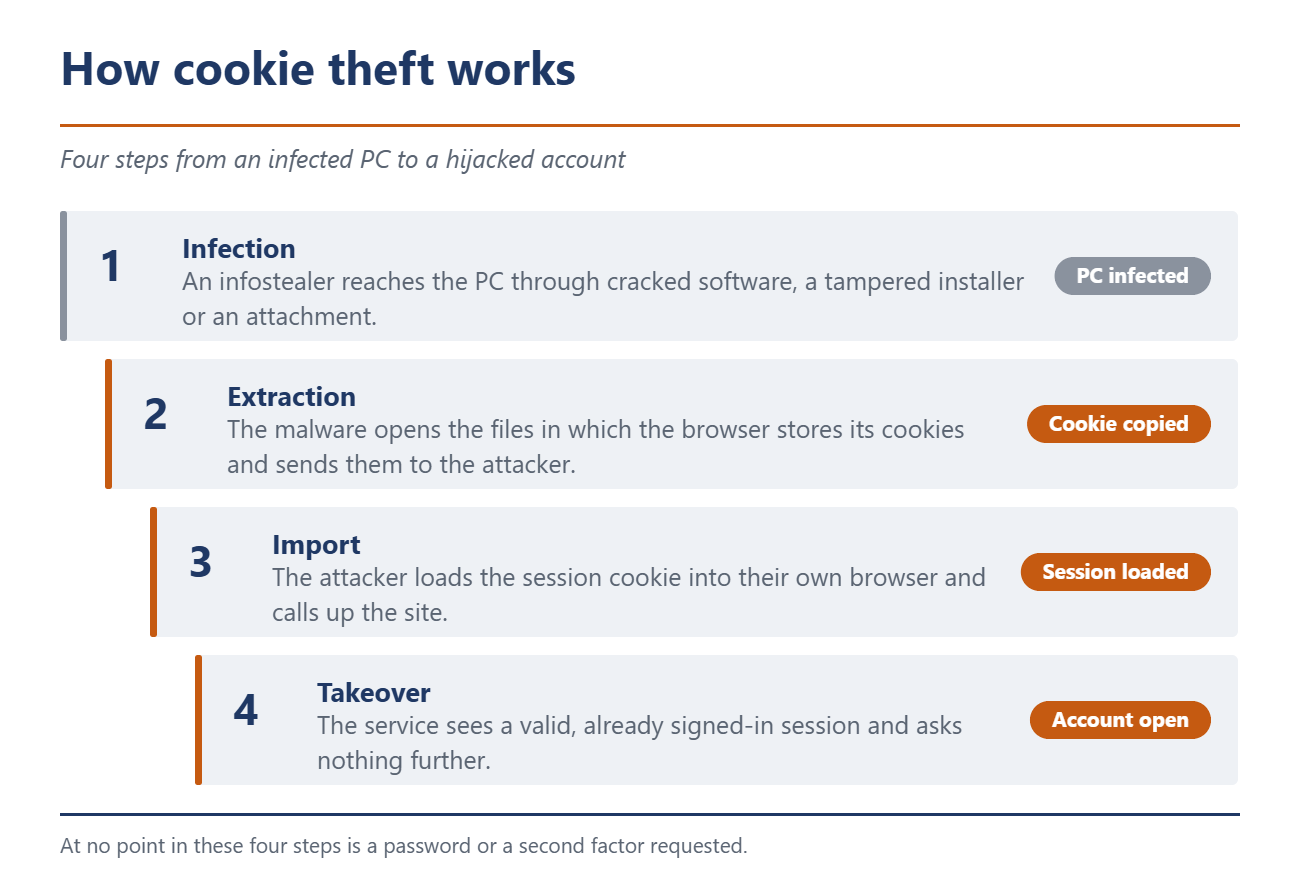Click the 'Takeover' step heading

pos(374,693)
